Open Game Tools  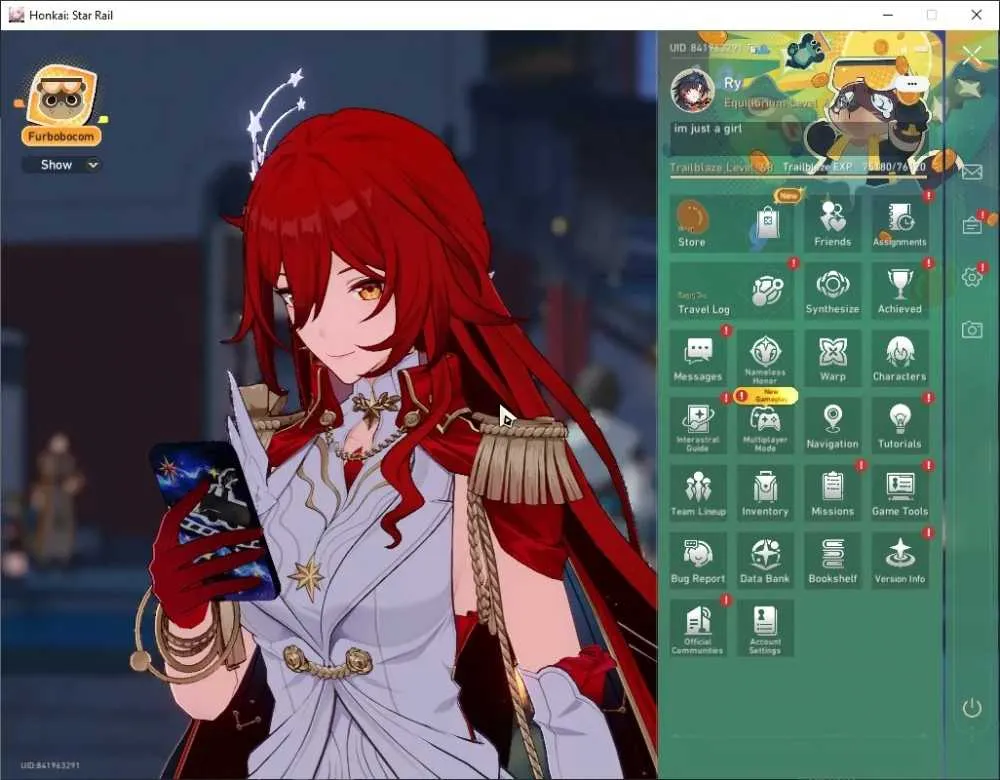click(899, 494)
